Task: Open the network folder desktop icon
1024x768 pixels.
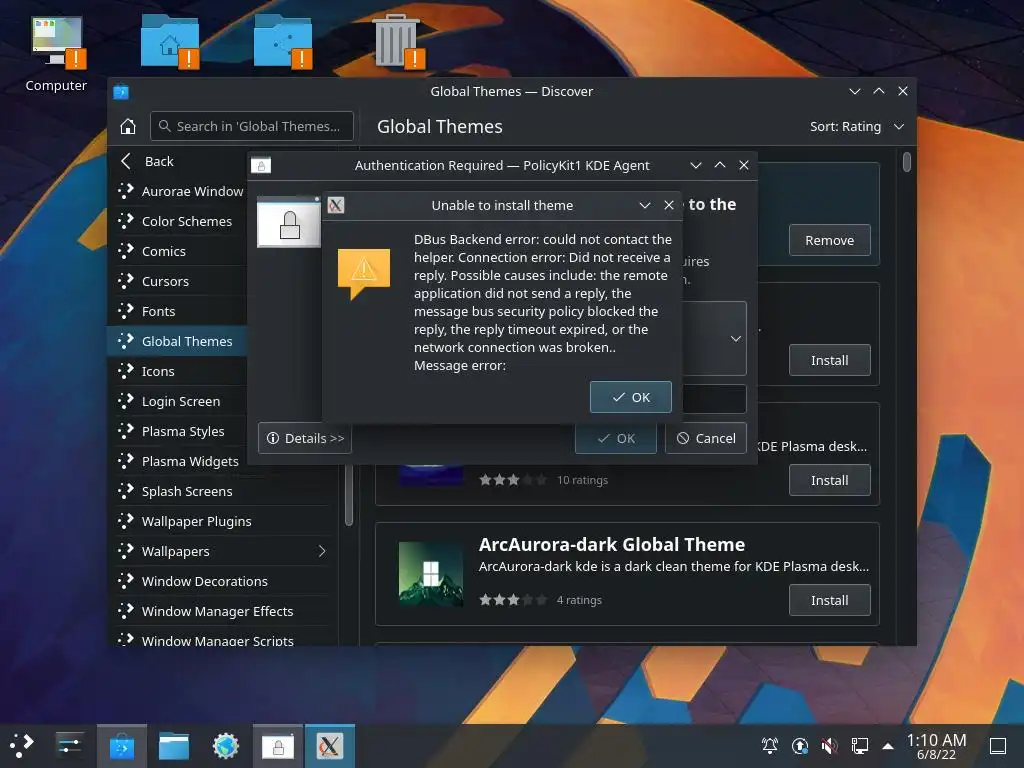Action: pos(283,42)
